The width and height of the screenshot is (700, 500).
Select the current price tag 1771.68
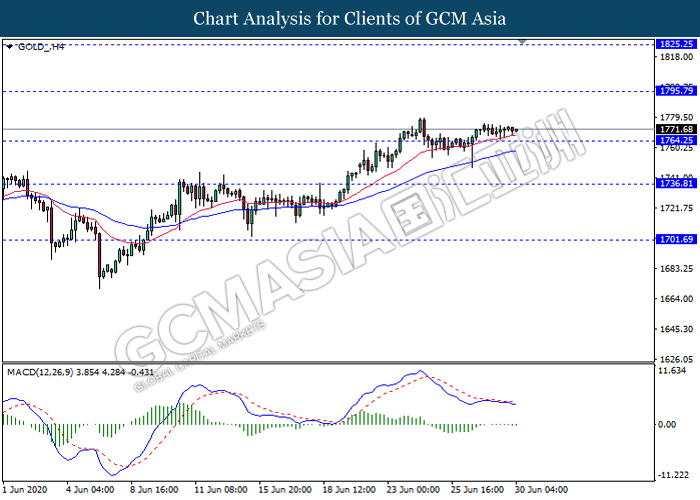click(x=676, y=129)
